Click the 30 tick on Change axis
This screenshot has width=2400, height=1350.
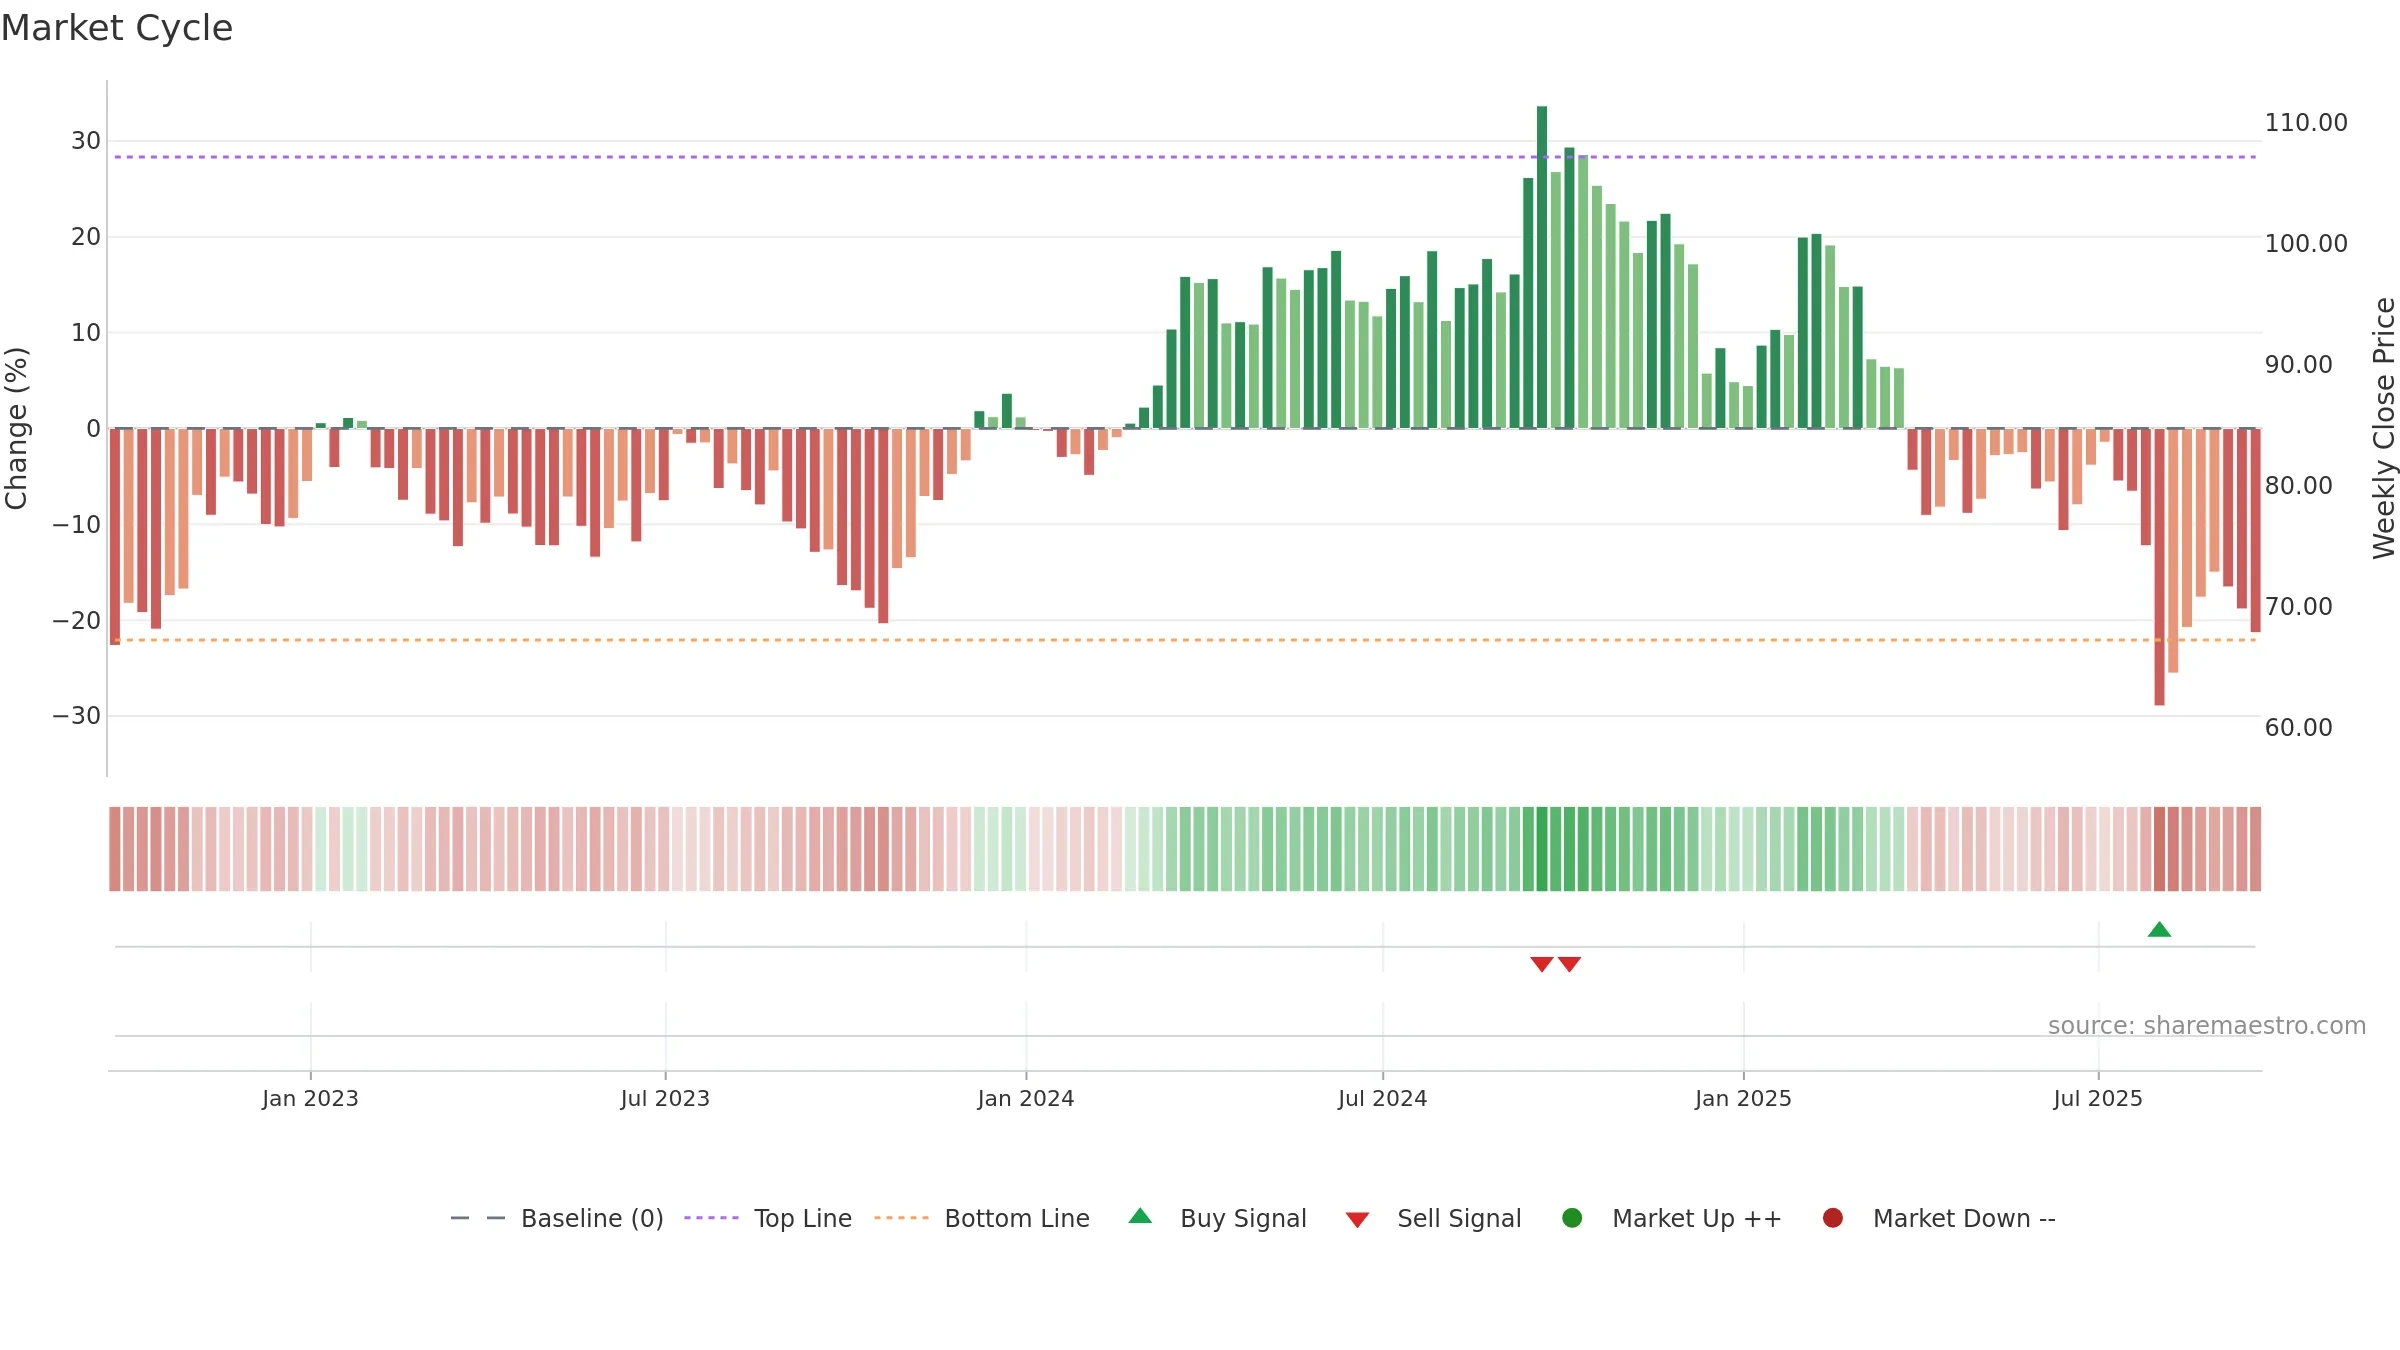pyautogui.click(x=86, y=141)
